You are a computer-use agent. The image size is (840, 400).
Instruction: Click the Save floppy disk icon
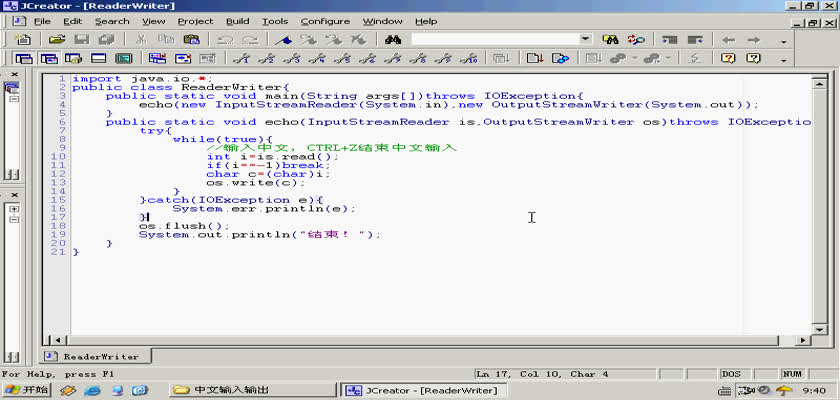(x=81, y=40)
